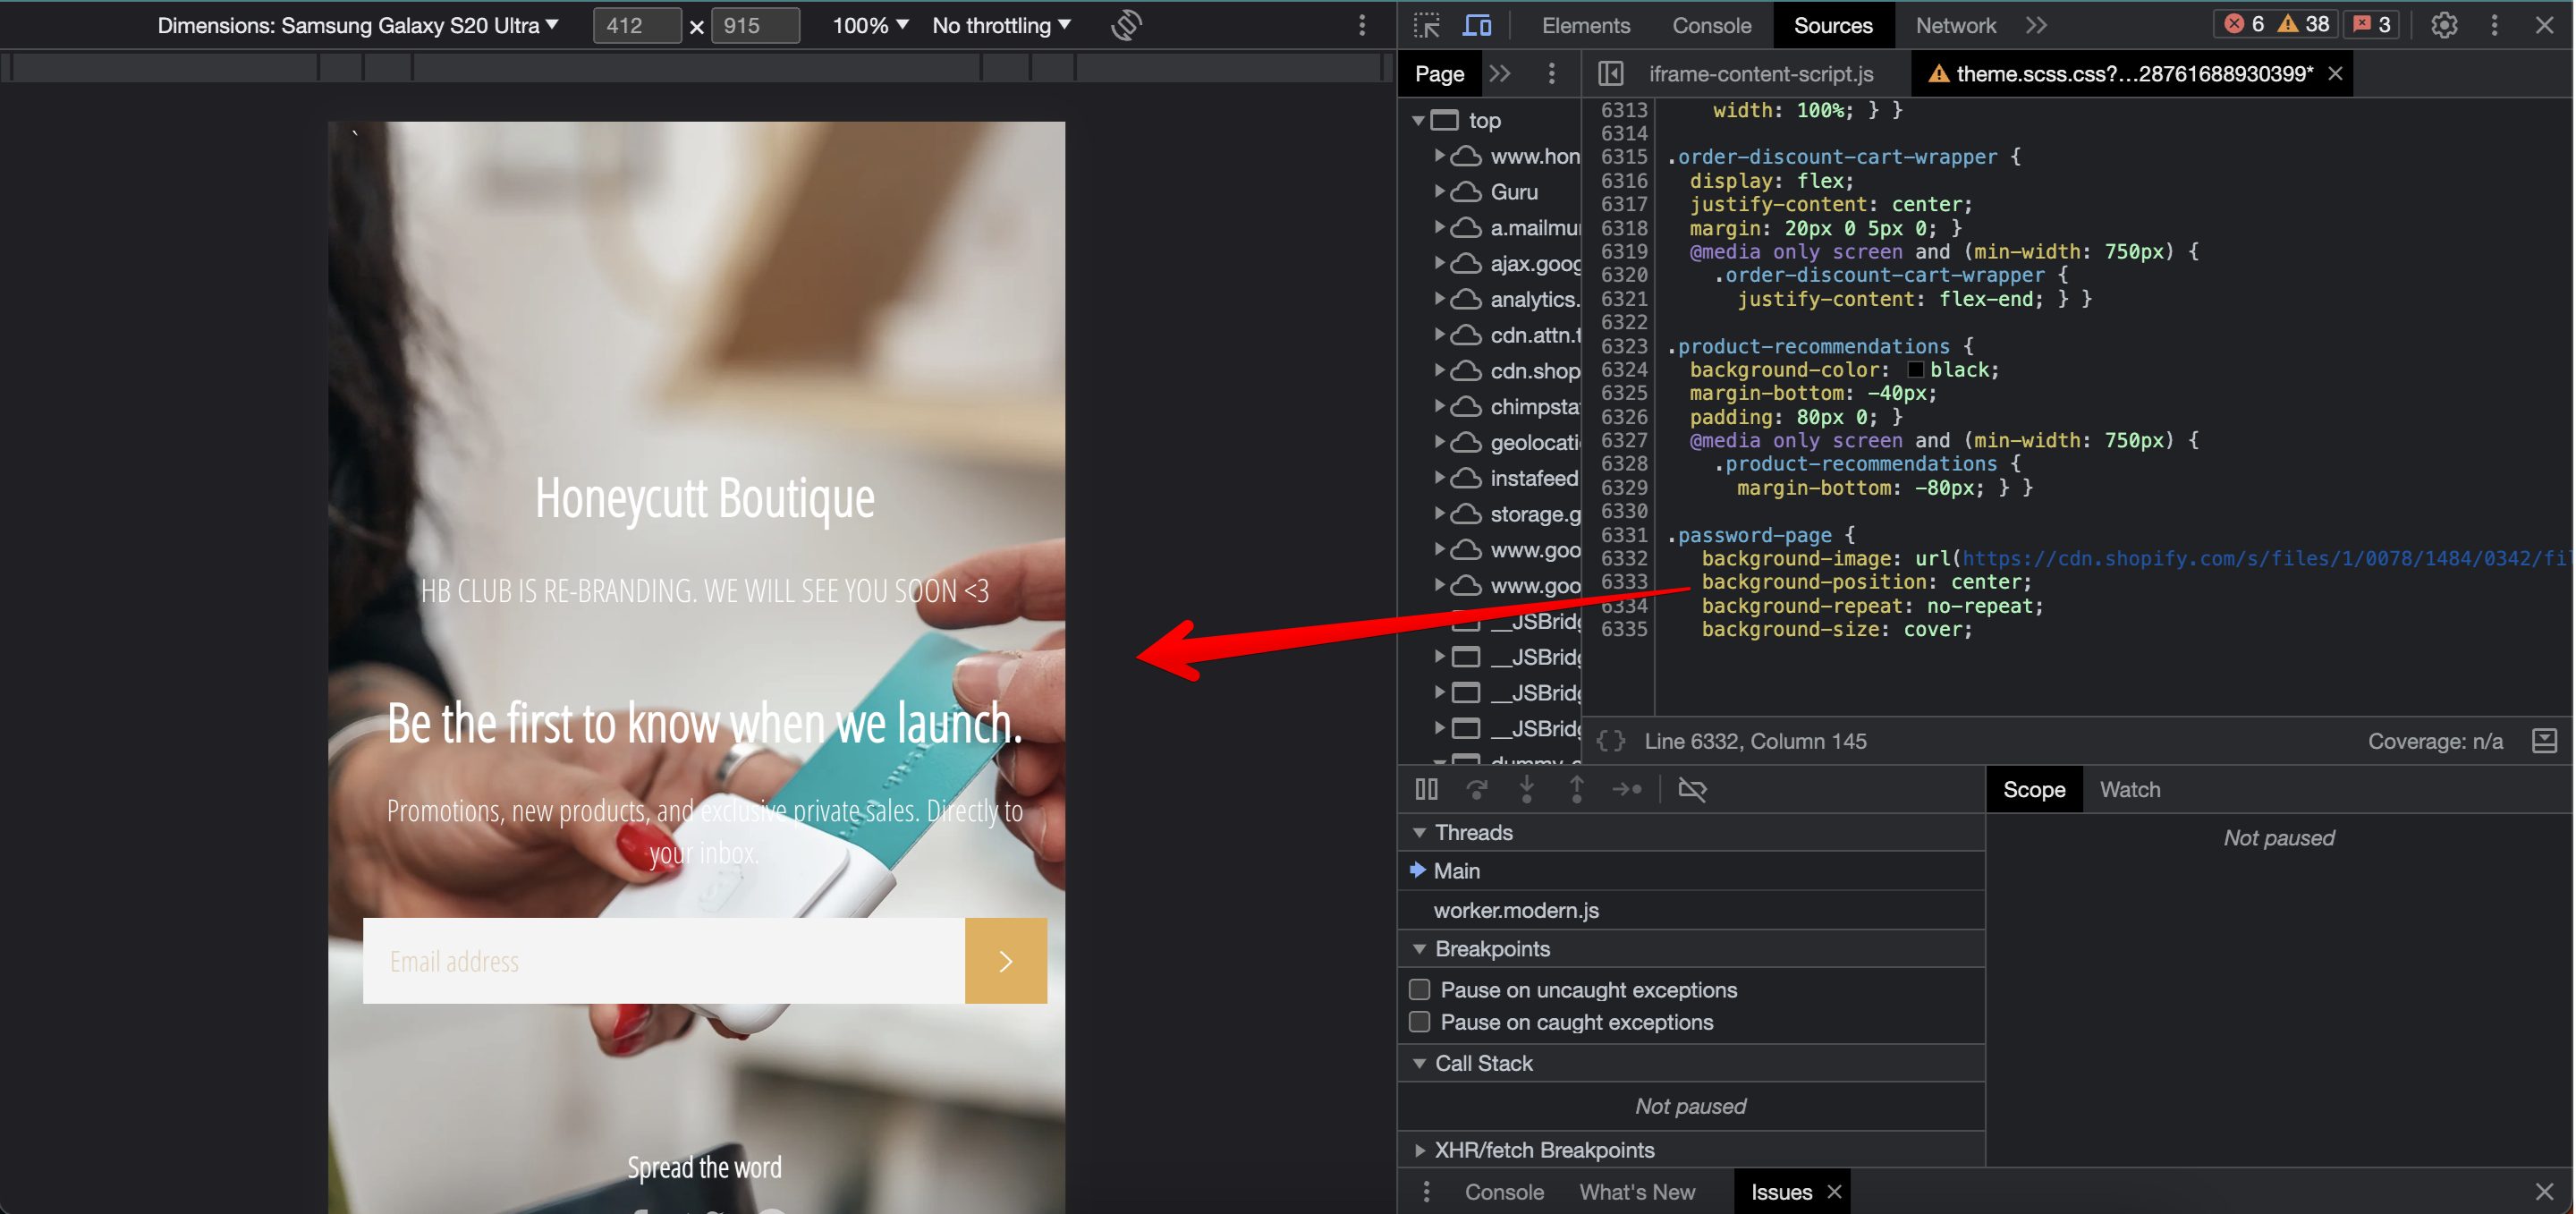Enable Pause on uncaught exceptions checkbox
Viewport: 2576px width, 1214px height.
pos(1419,990)
